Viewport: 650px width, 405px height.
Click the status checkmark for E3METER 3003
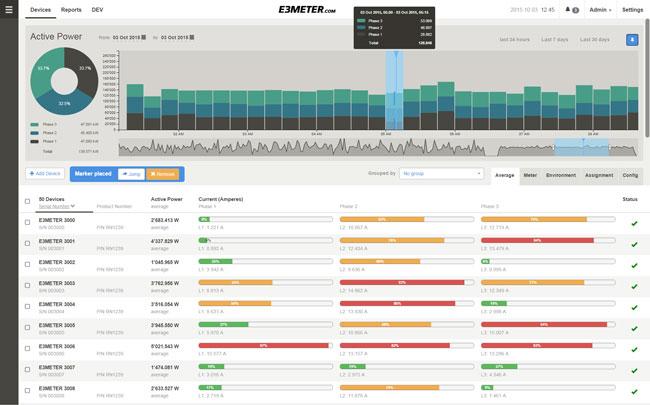click(x=634, y=286)
